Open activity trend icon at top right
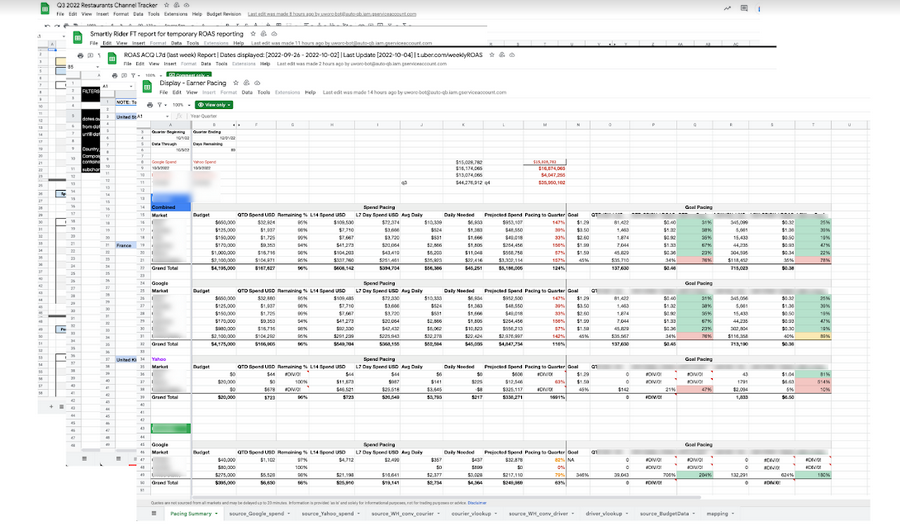The image size is (900, 525). [x=727, y=9]
